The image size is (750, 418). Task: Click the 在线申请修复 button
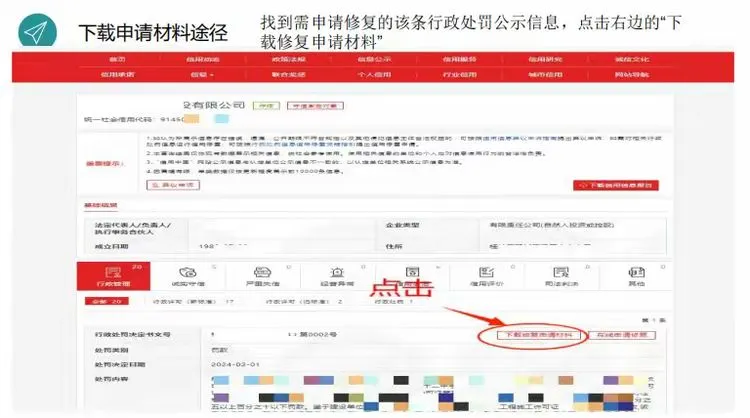[x=622, y=336]
